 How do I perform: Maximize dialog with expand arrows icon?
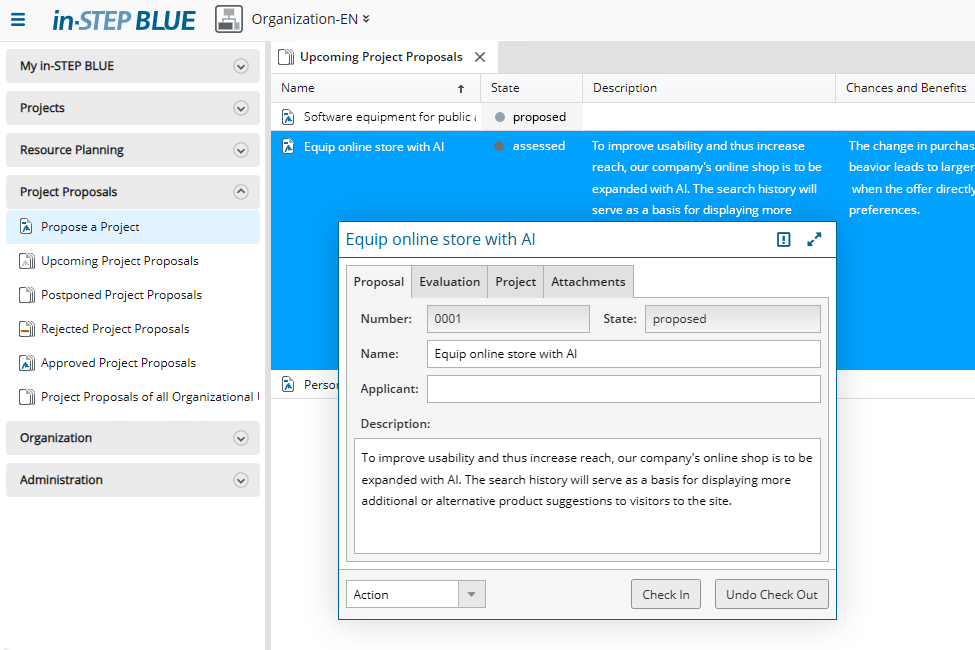[815, 240]
